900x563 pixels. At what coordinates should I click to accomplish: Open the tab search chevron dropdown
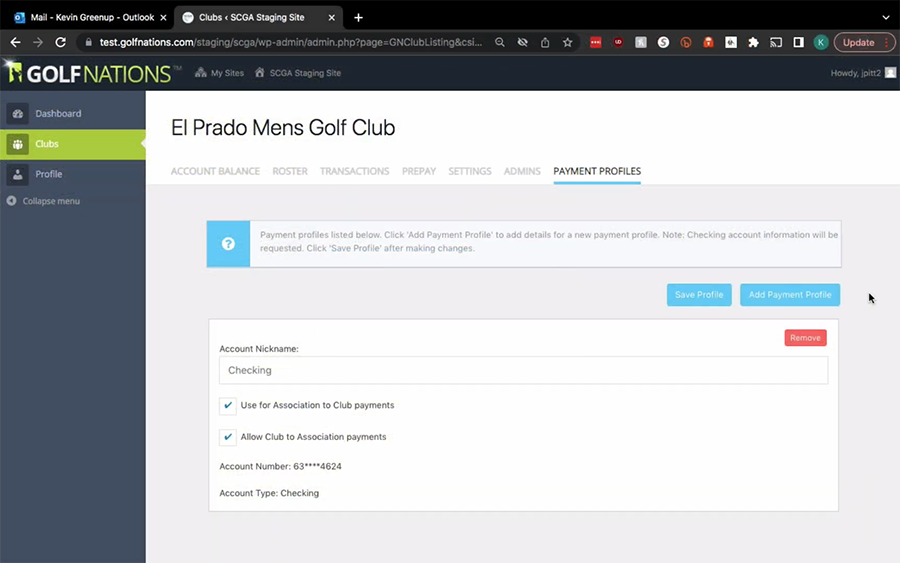[x=886, y=18]
